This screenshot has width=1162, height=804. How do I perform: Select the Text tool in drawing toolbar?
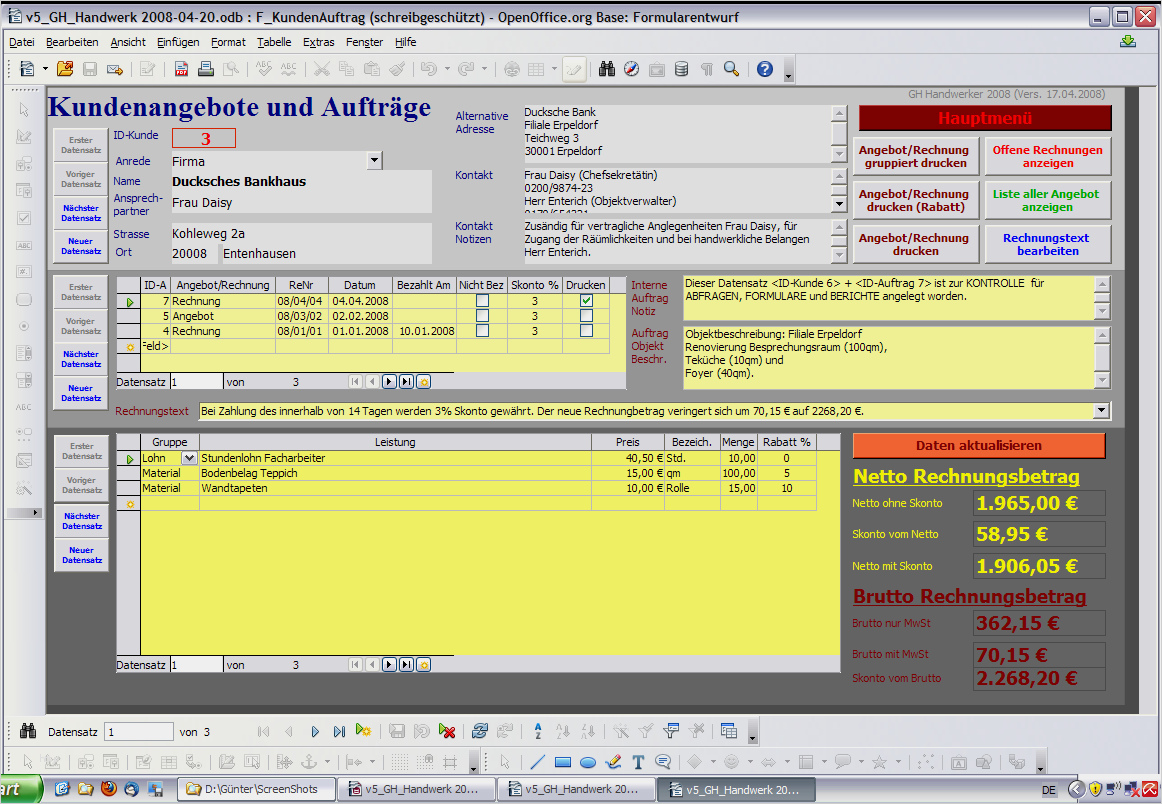pyautogui.click(x=638, y=762)
